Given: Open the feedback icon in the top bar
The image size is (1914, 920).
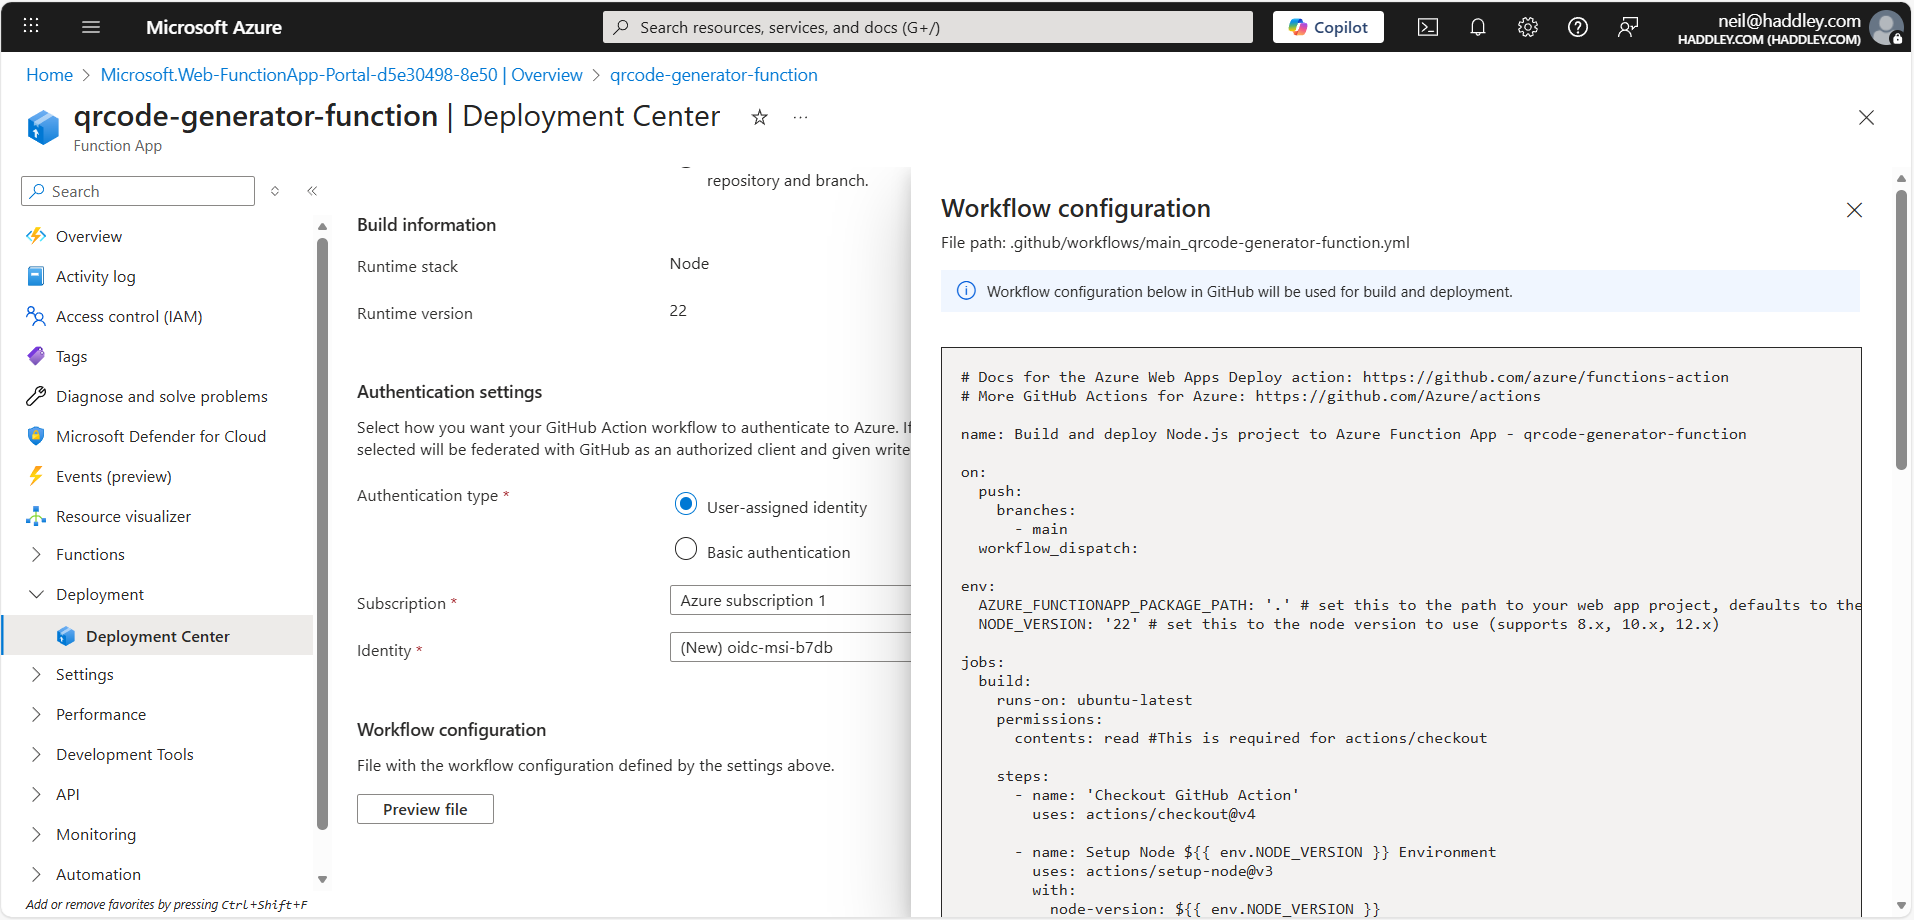Looking at the screenshot, I should click(1628, 27).
